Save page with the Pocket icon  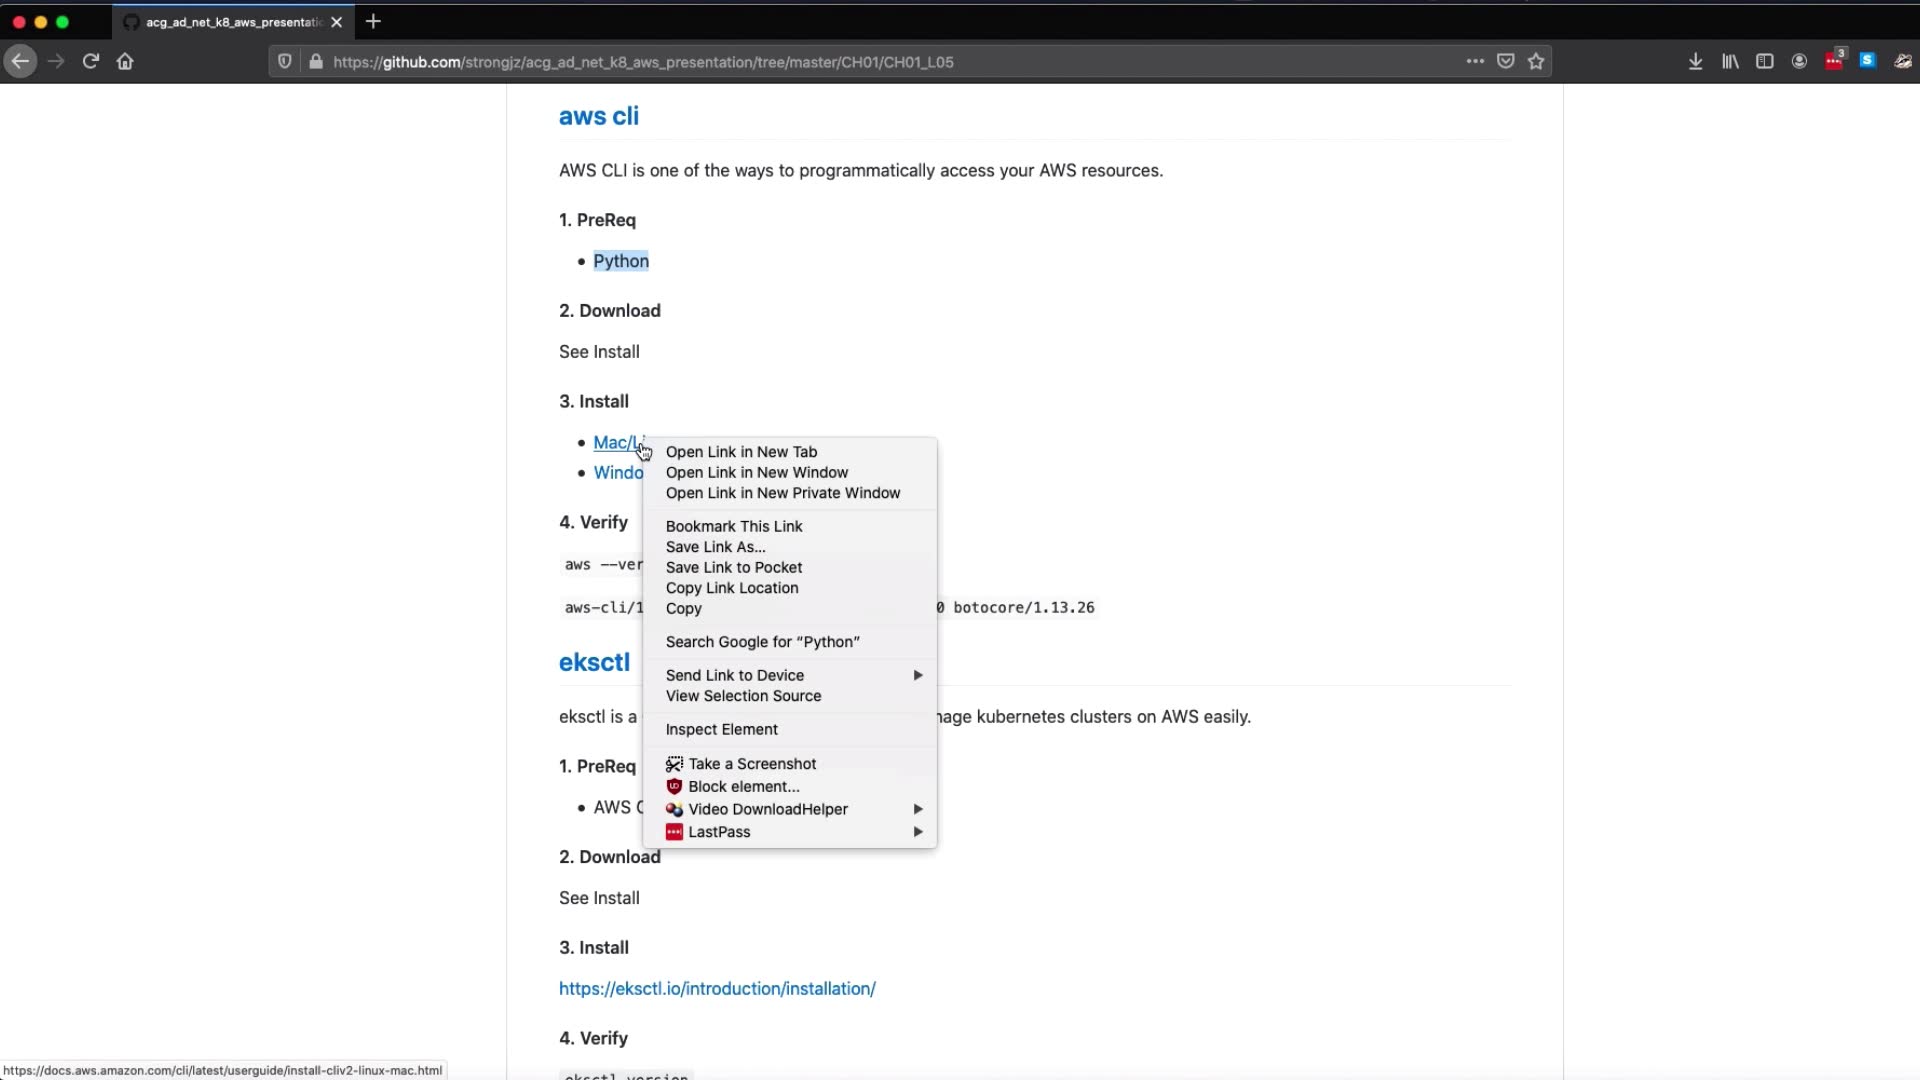pyautogui.click(x=1505, y=61)
